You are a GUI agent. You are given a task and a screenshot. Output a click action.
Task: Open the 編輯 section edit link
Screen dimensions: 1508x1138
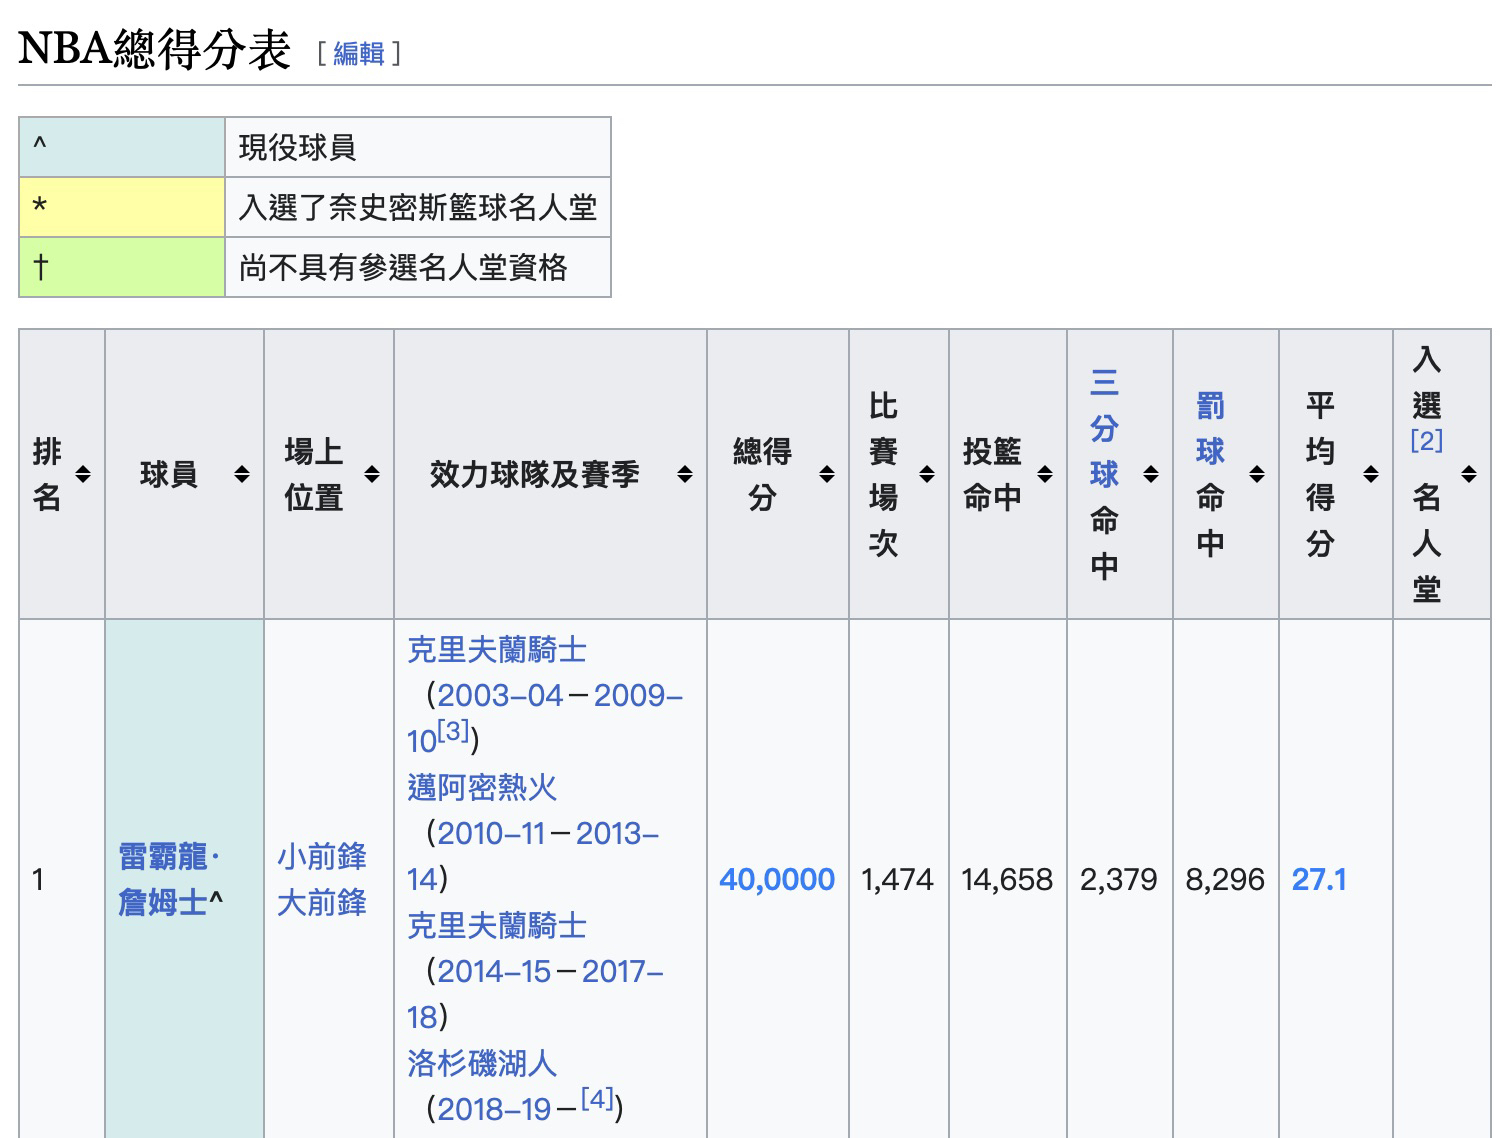[x=358, y=53]
